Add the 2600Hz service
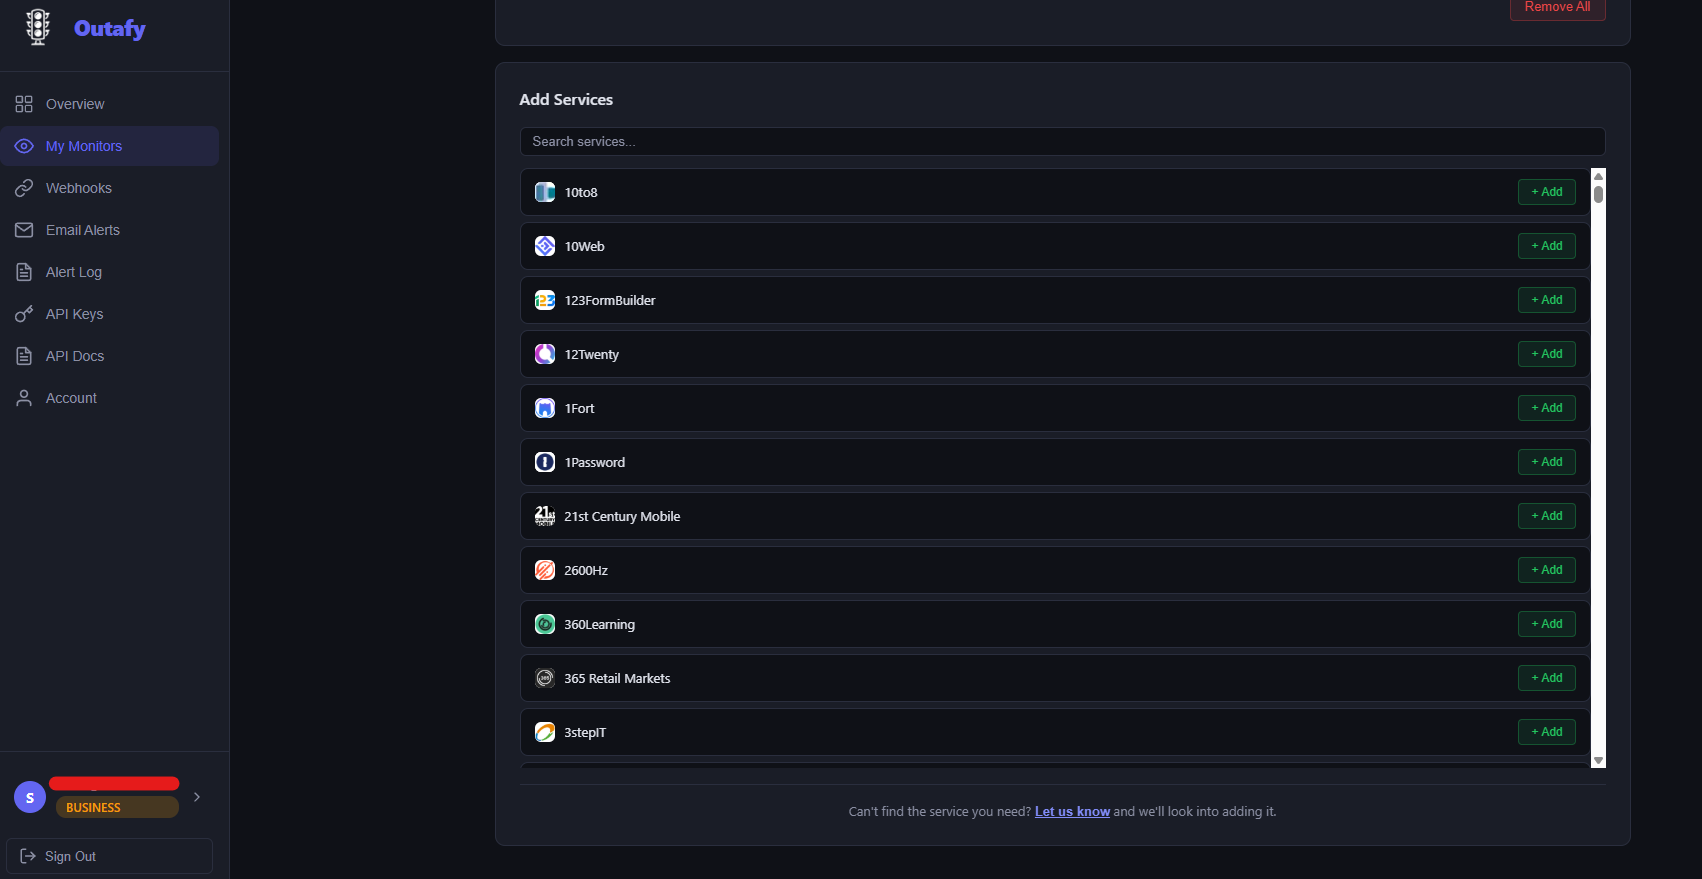This screenshot has height=879, width=1702. point(1546,570)
